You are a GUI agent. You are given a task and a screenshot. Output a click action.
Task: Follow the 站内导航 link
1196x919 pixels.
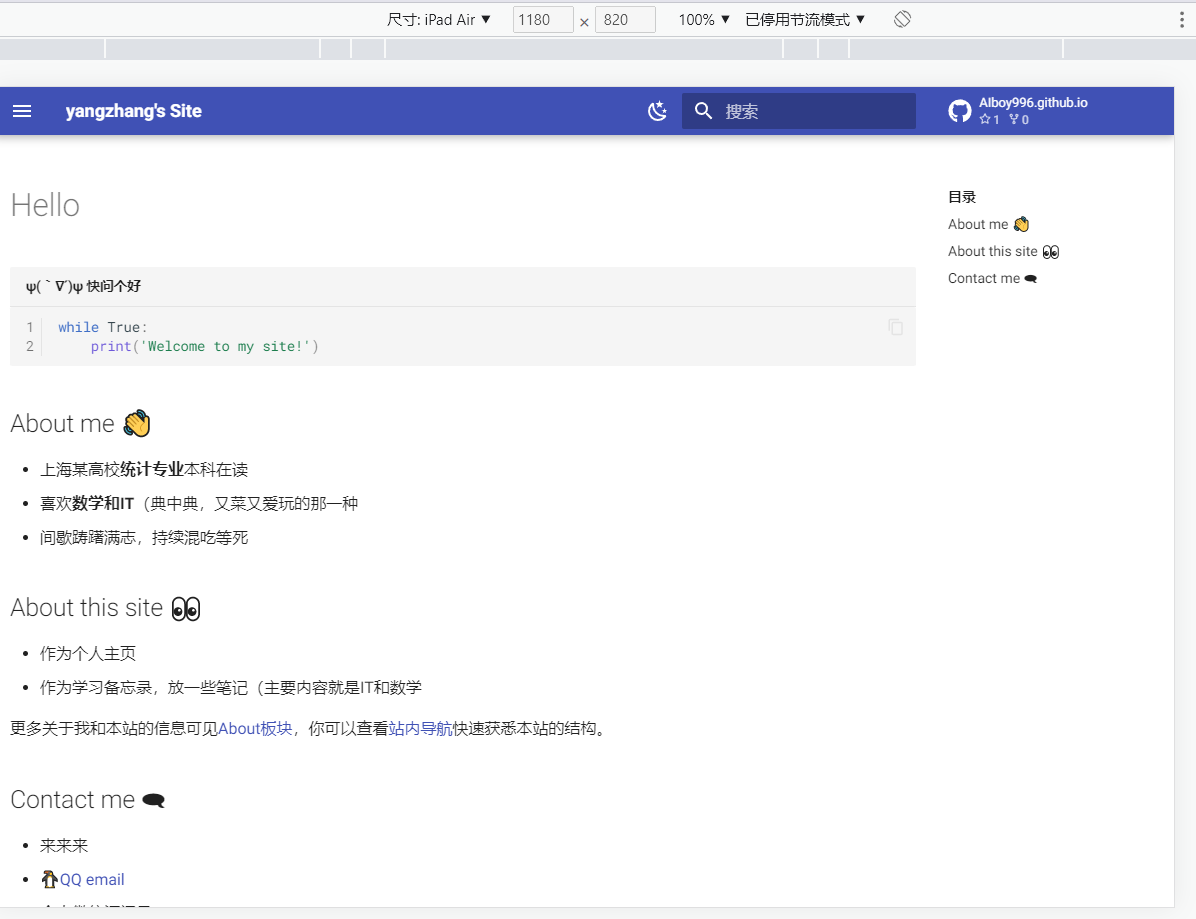click(420, 728)
